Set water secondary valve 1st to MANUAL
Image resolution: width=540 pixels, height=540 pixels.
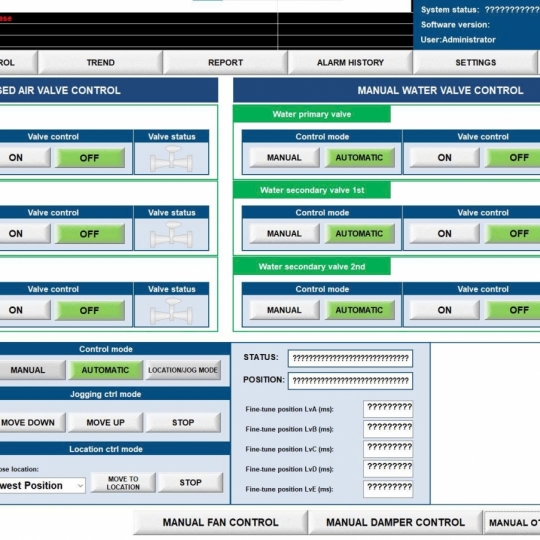point(284,234)
